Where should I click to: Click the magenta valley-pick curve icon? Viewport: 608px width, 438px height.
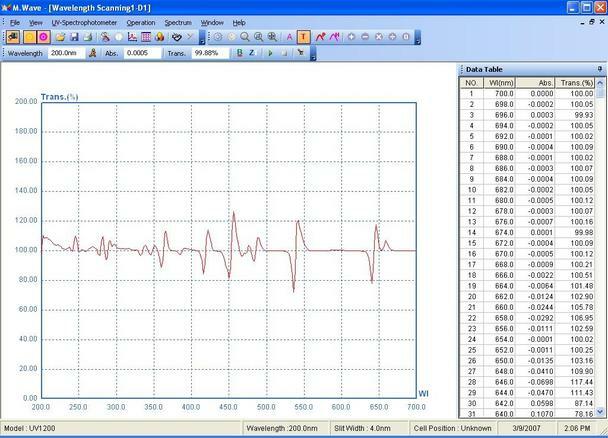point(334,37)
